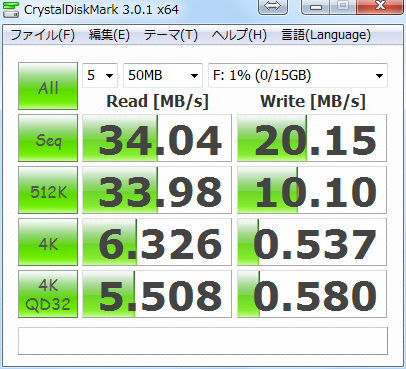This screenshot has height=369, width=406.
Task: Click the 512K read result 33.98
Action: point(157,190)
